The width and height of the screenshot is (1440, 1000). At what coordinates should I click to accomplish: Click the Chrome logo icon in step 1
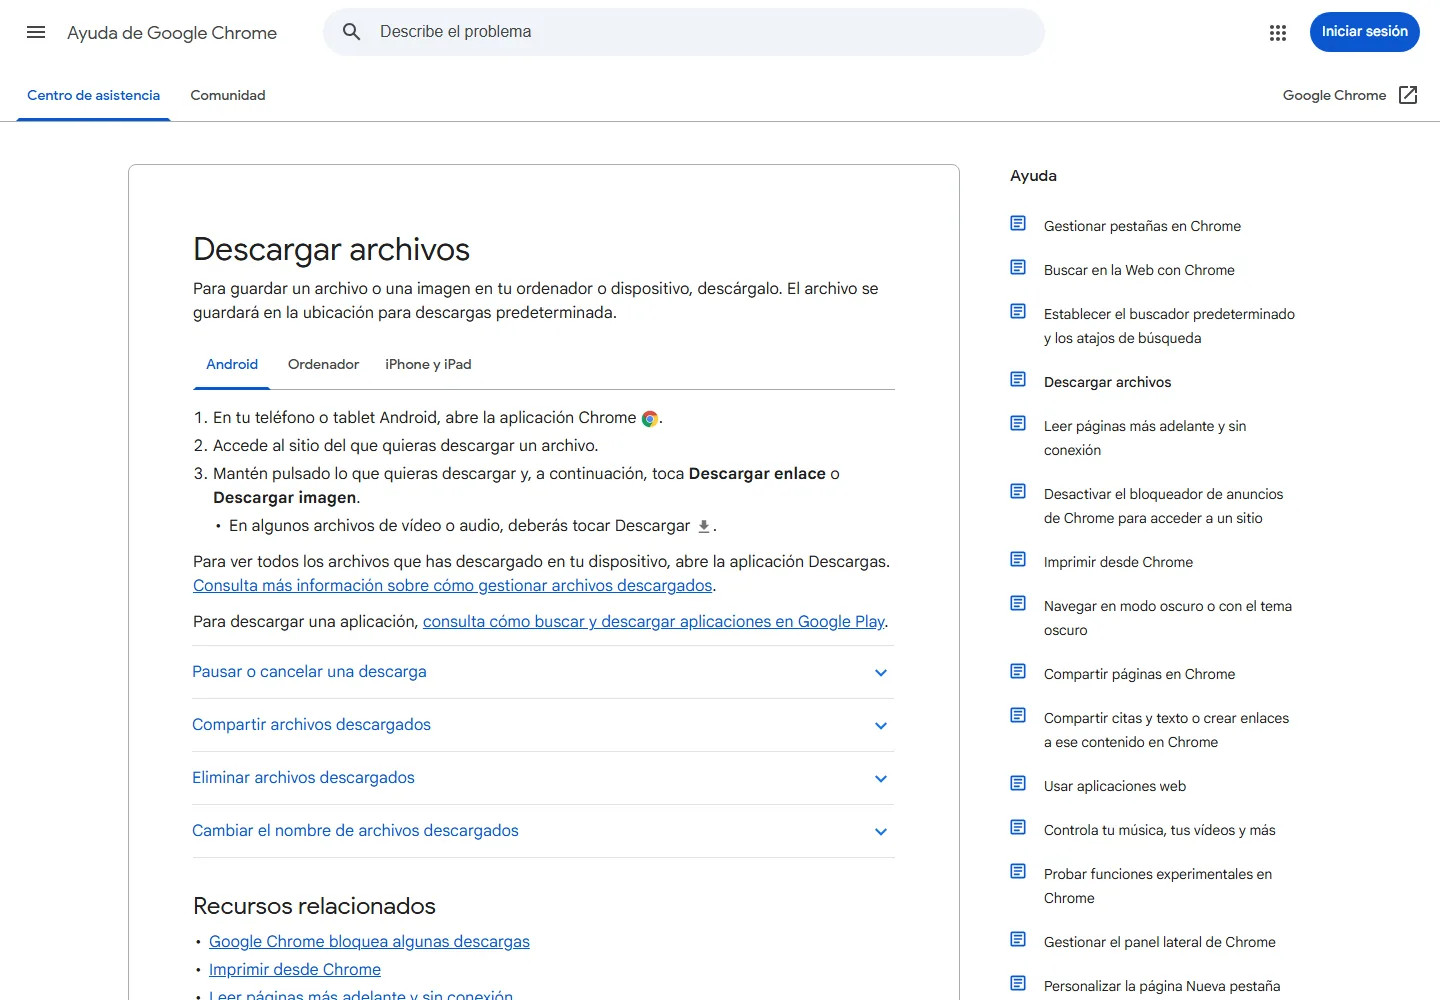click(x=650, y=419)
